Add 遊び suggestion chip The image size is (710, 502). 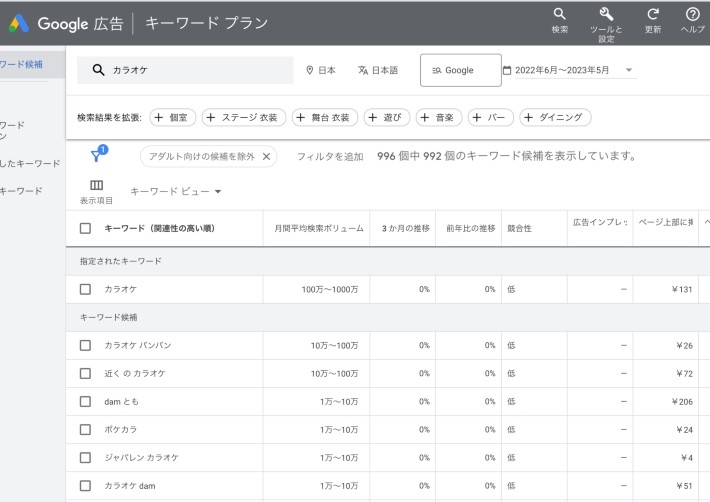(x=387, y=118)
